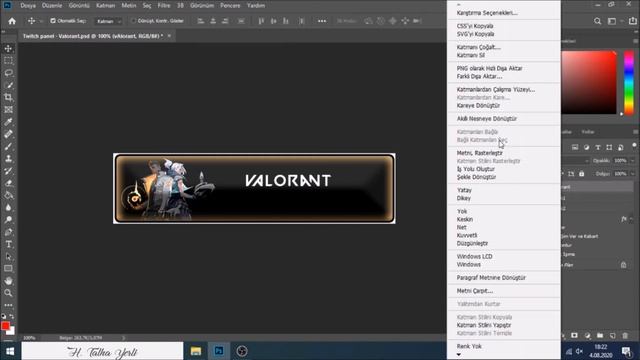Open Photoshop search magnifier icon
640x360 pixels.
(597, 21)
